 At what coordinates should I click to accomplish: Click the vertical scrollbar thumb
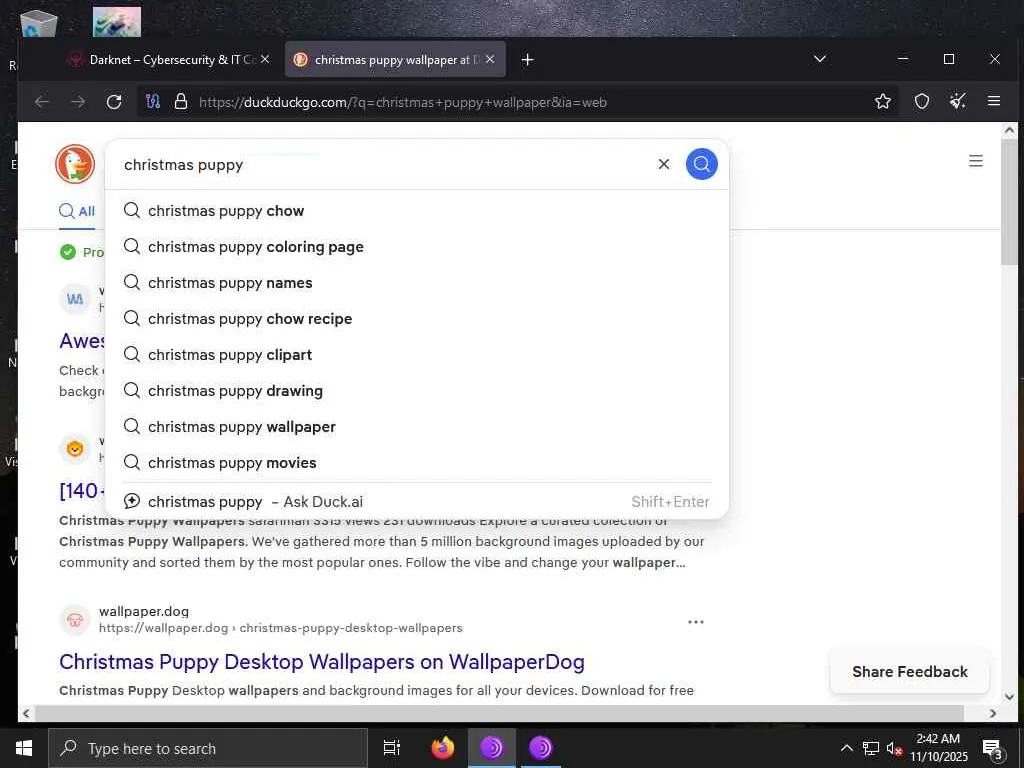[1009, 201]
